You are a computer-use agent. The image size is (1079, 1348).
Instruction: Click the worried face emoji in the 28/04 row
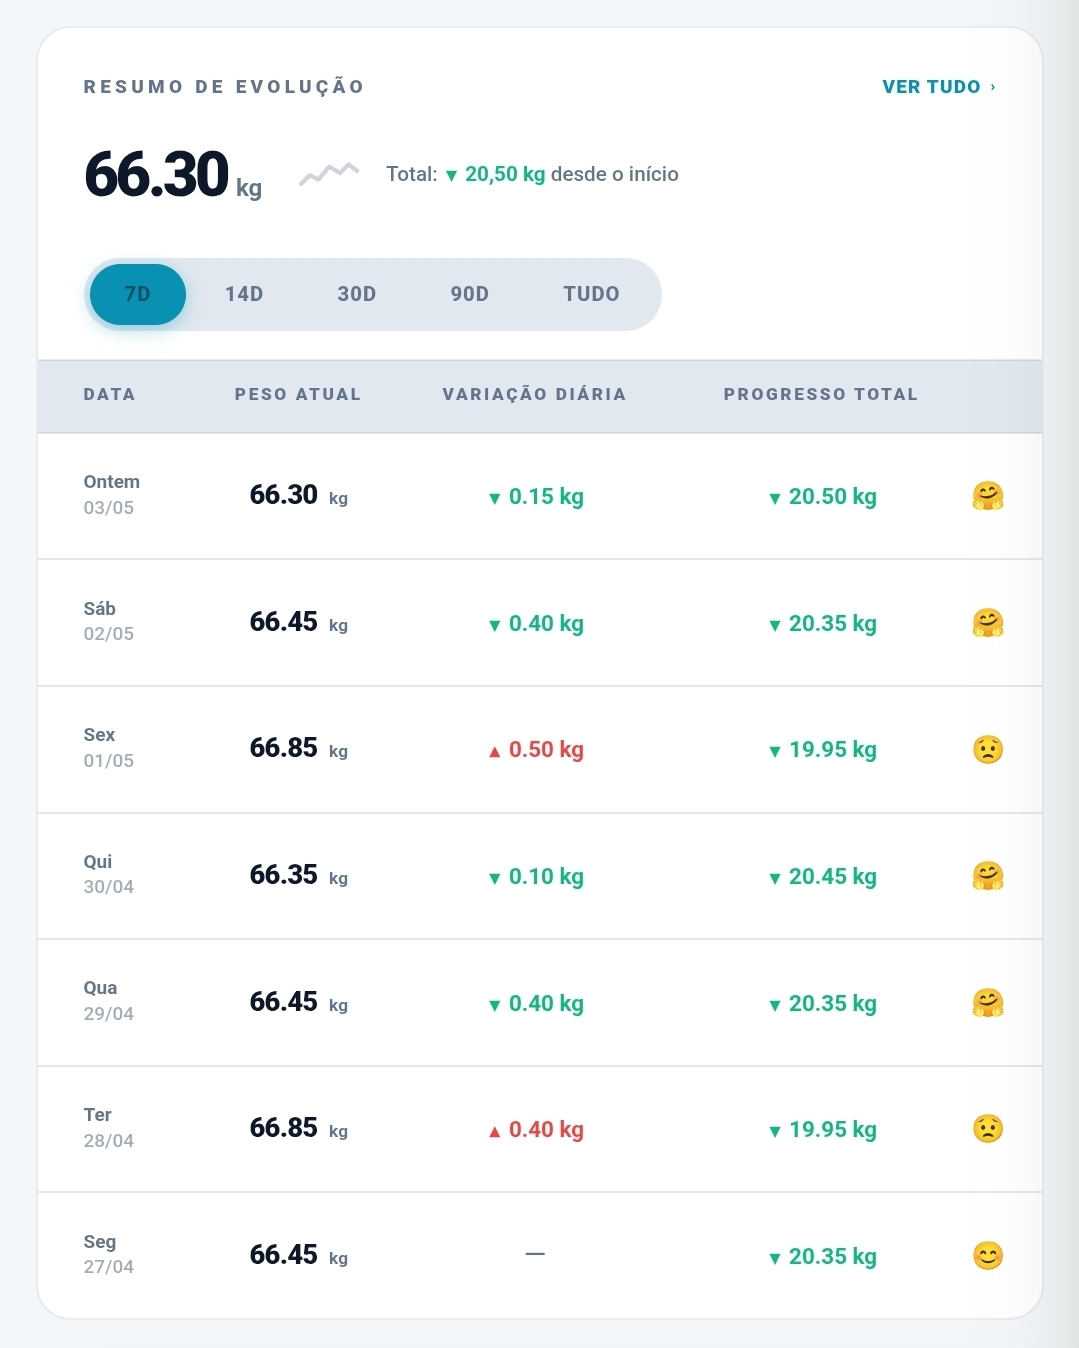tap(988, 1129)
